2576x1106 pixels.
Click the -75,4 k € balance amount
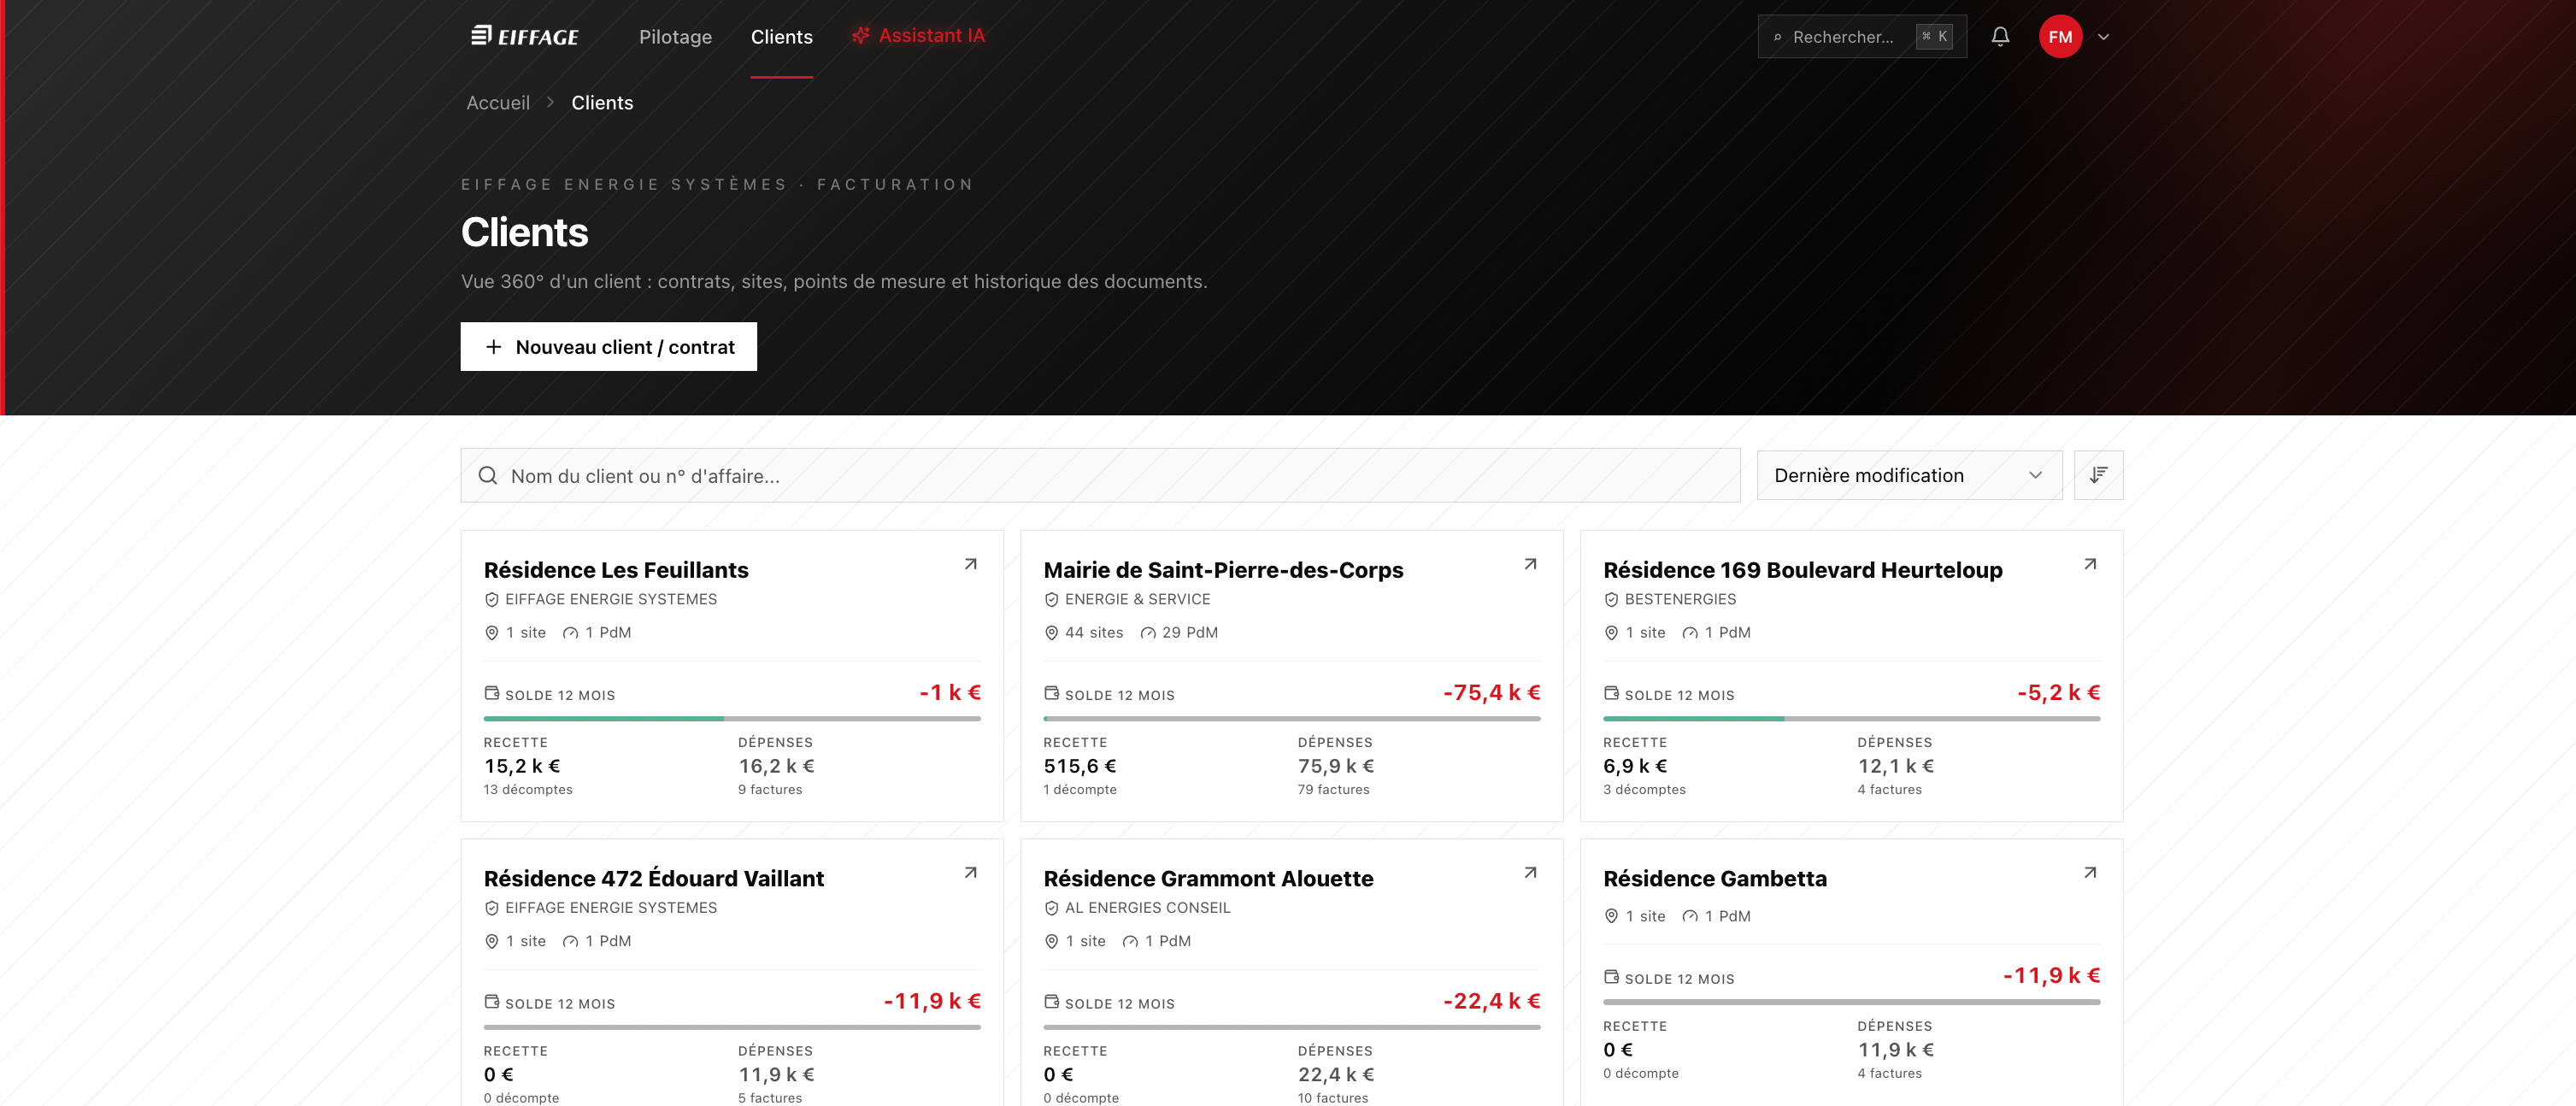click(x=1491, y=693)
